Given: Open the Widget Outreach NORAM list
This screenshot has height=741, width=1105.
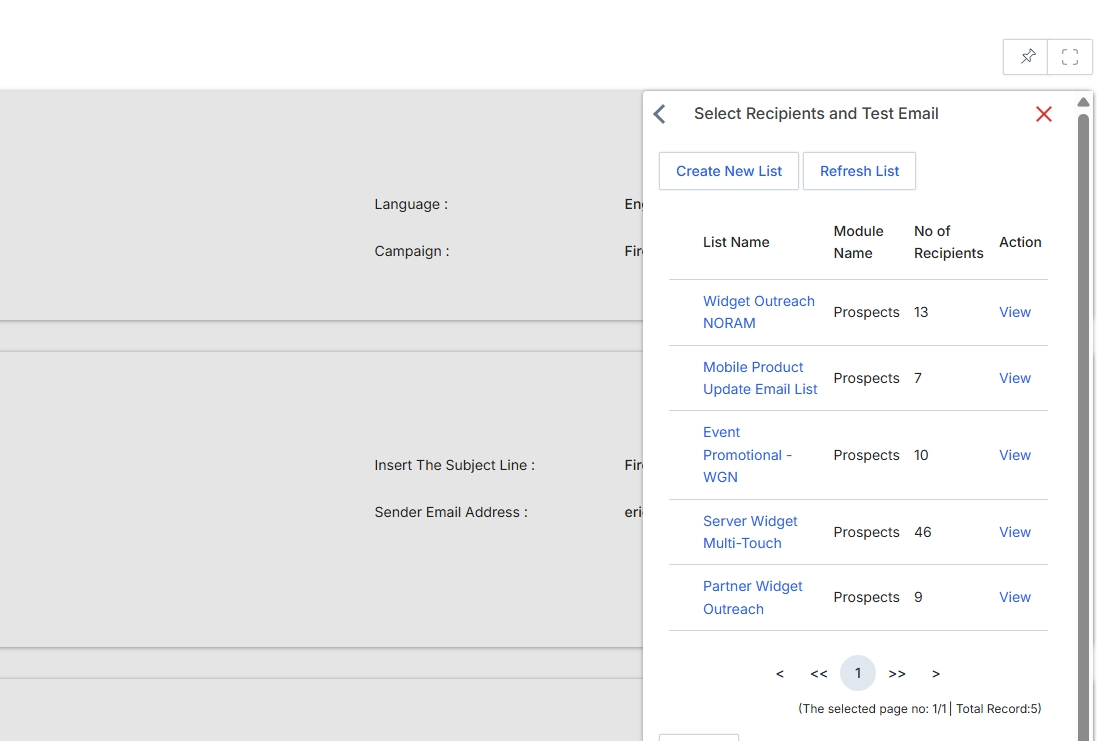Looking at the screenshot, I should (x=758, y=312).
